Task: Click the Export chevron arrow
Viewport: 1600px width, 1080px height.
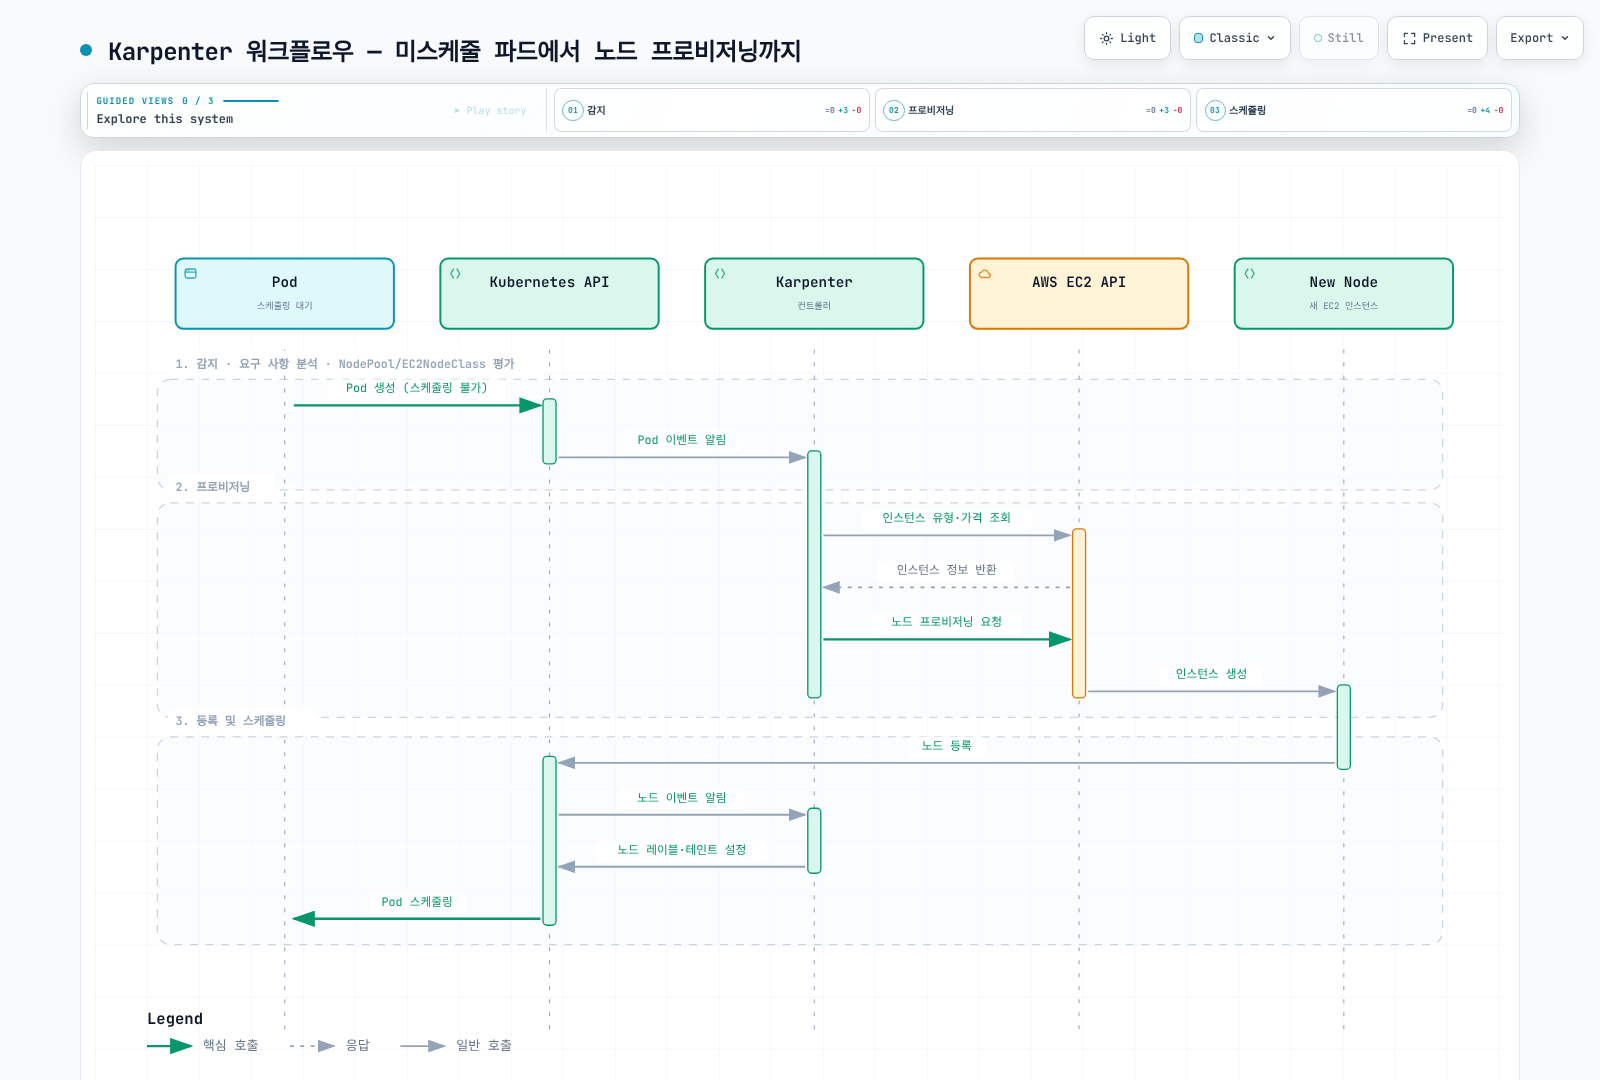Action: [1565, 38]
